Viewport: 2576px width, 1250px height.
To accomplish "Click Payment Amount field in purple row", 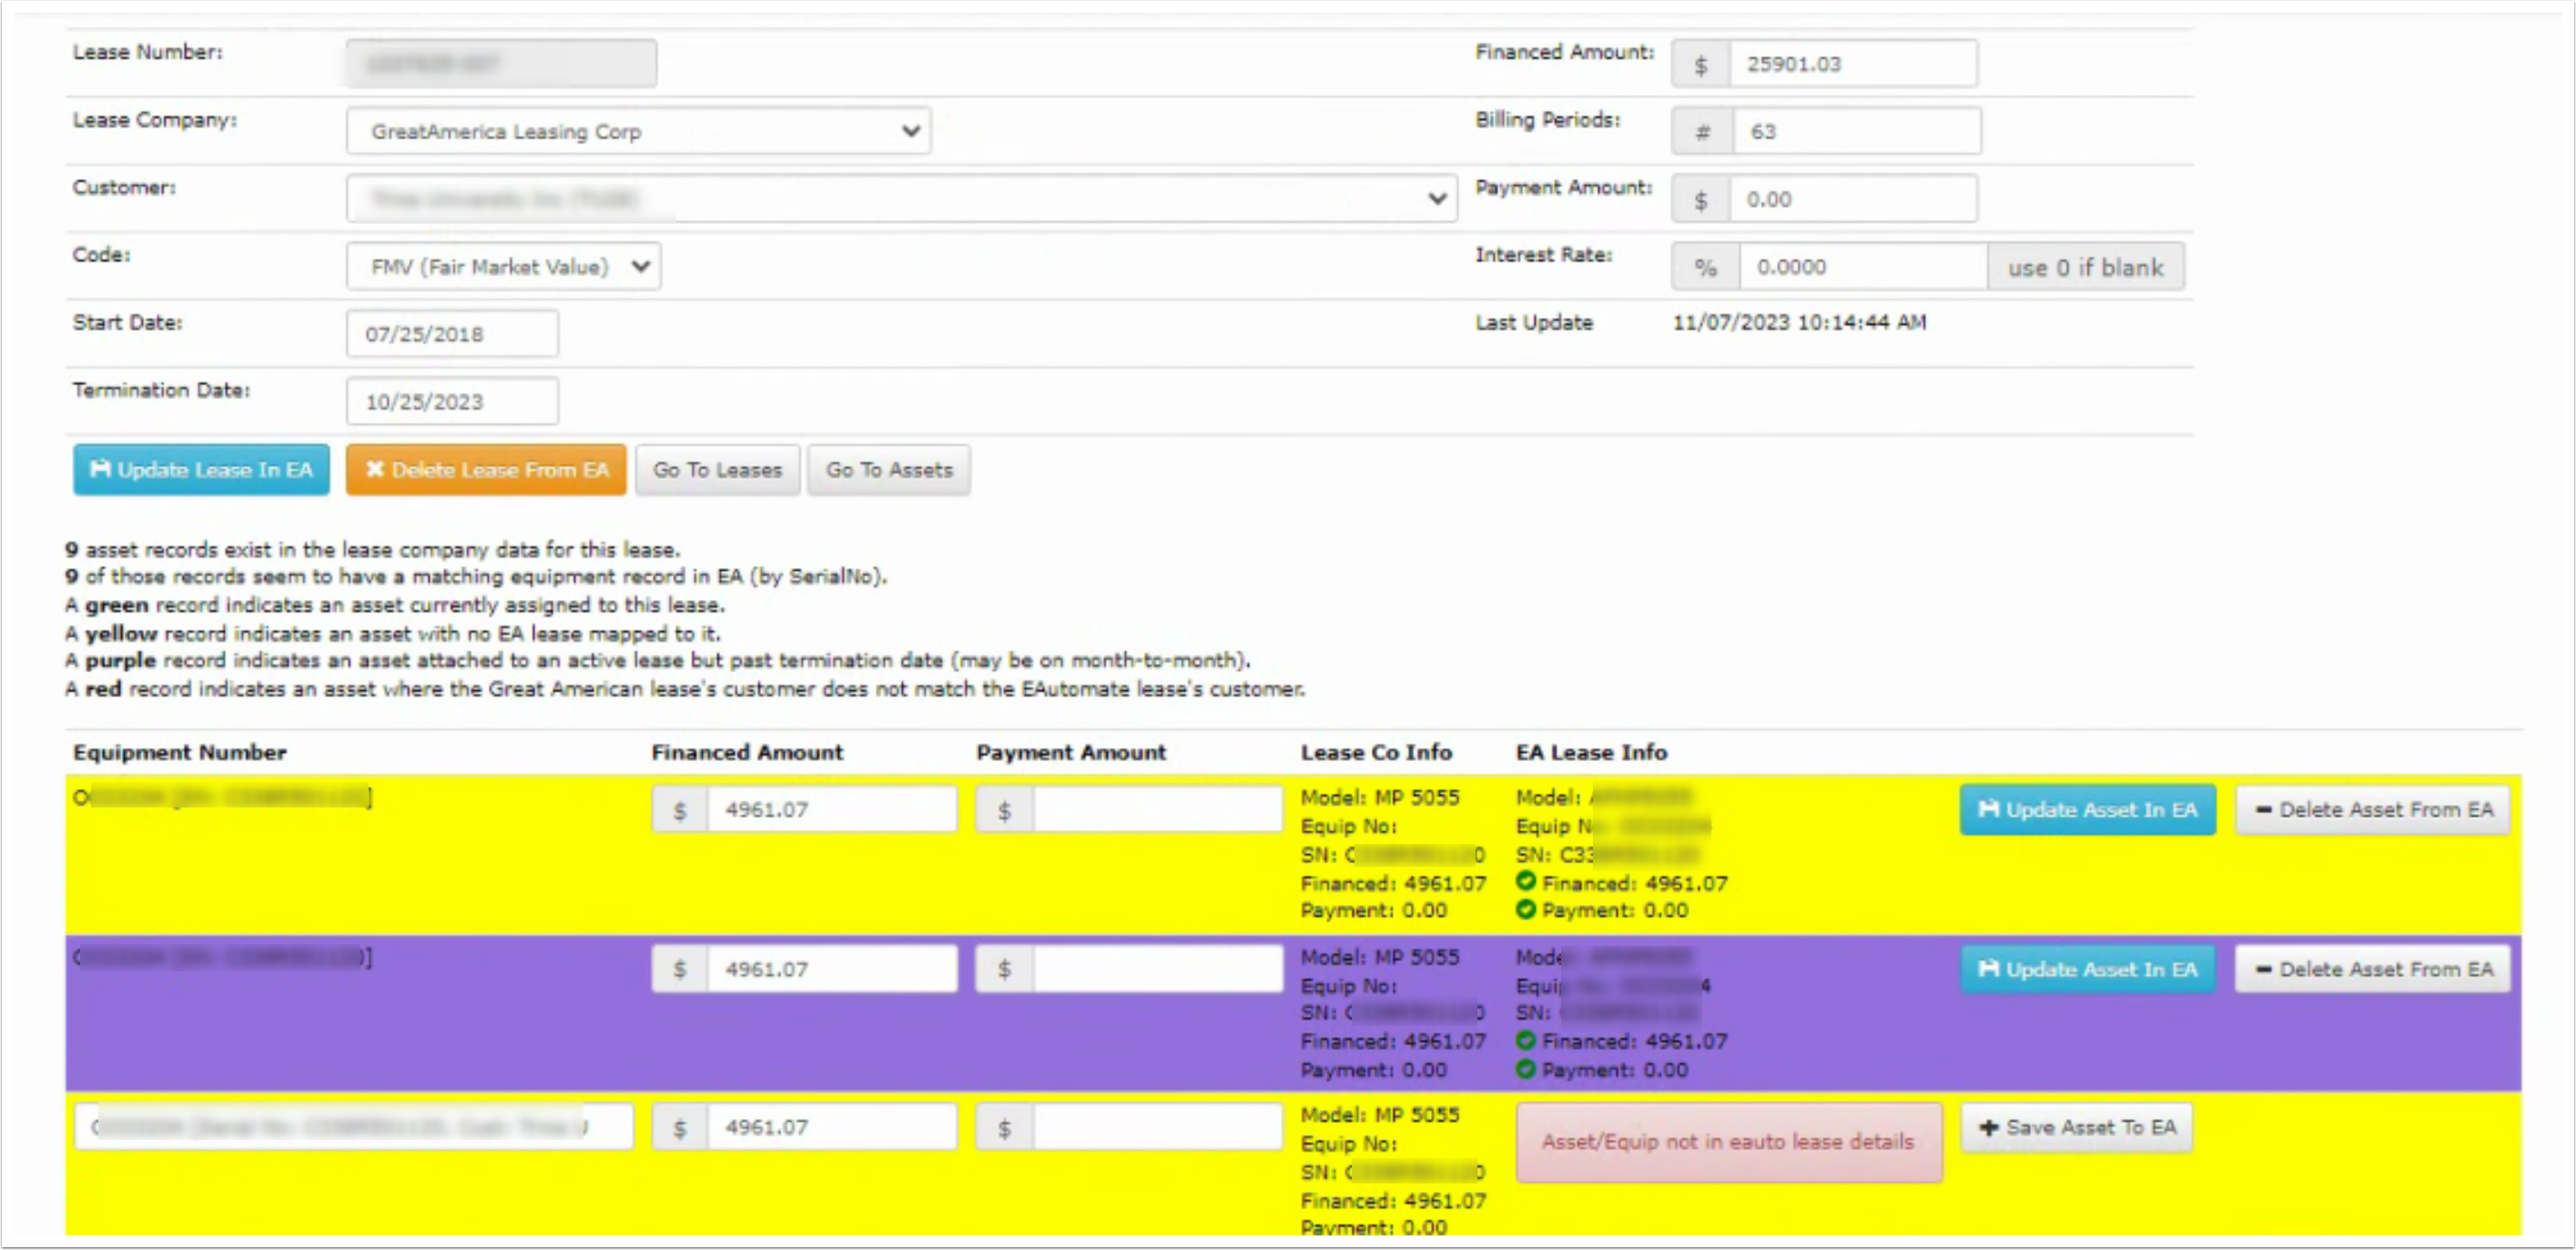I will pos(1157,970).
